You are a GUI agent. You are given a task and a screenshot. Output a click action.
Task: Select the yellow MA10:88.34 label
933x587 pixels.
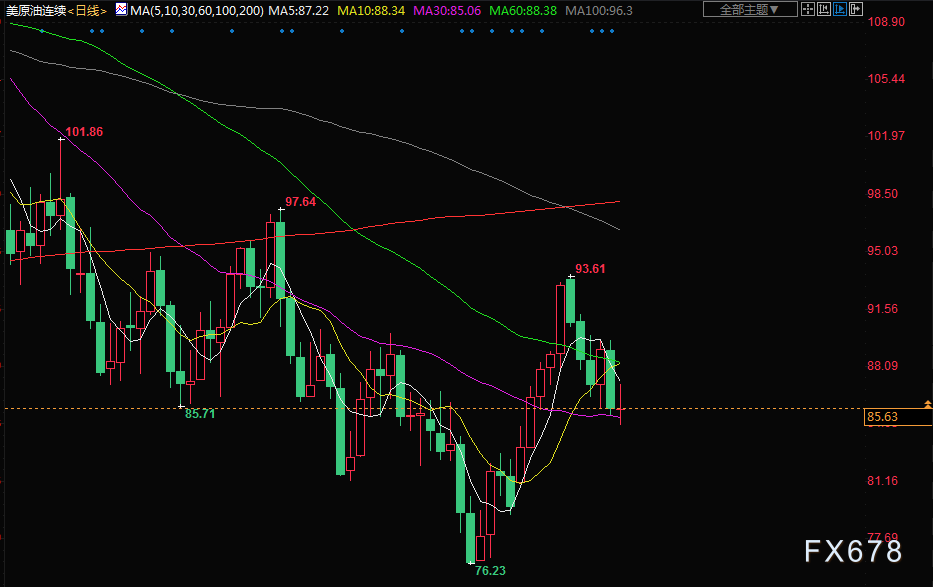tap(371, 10)
